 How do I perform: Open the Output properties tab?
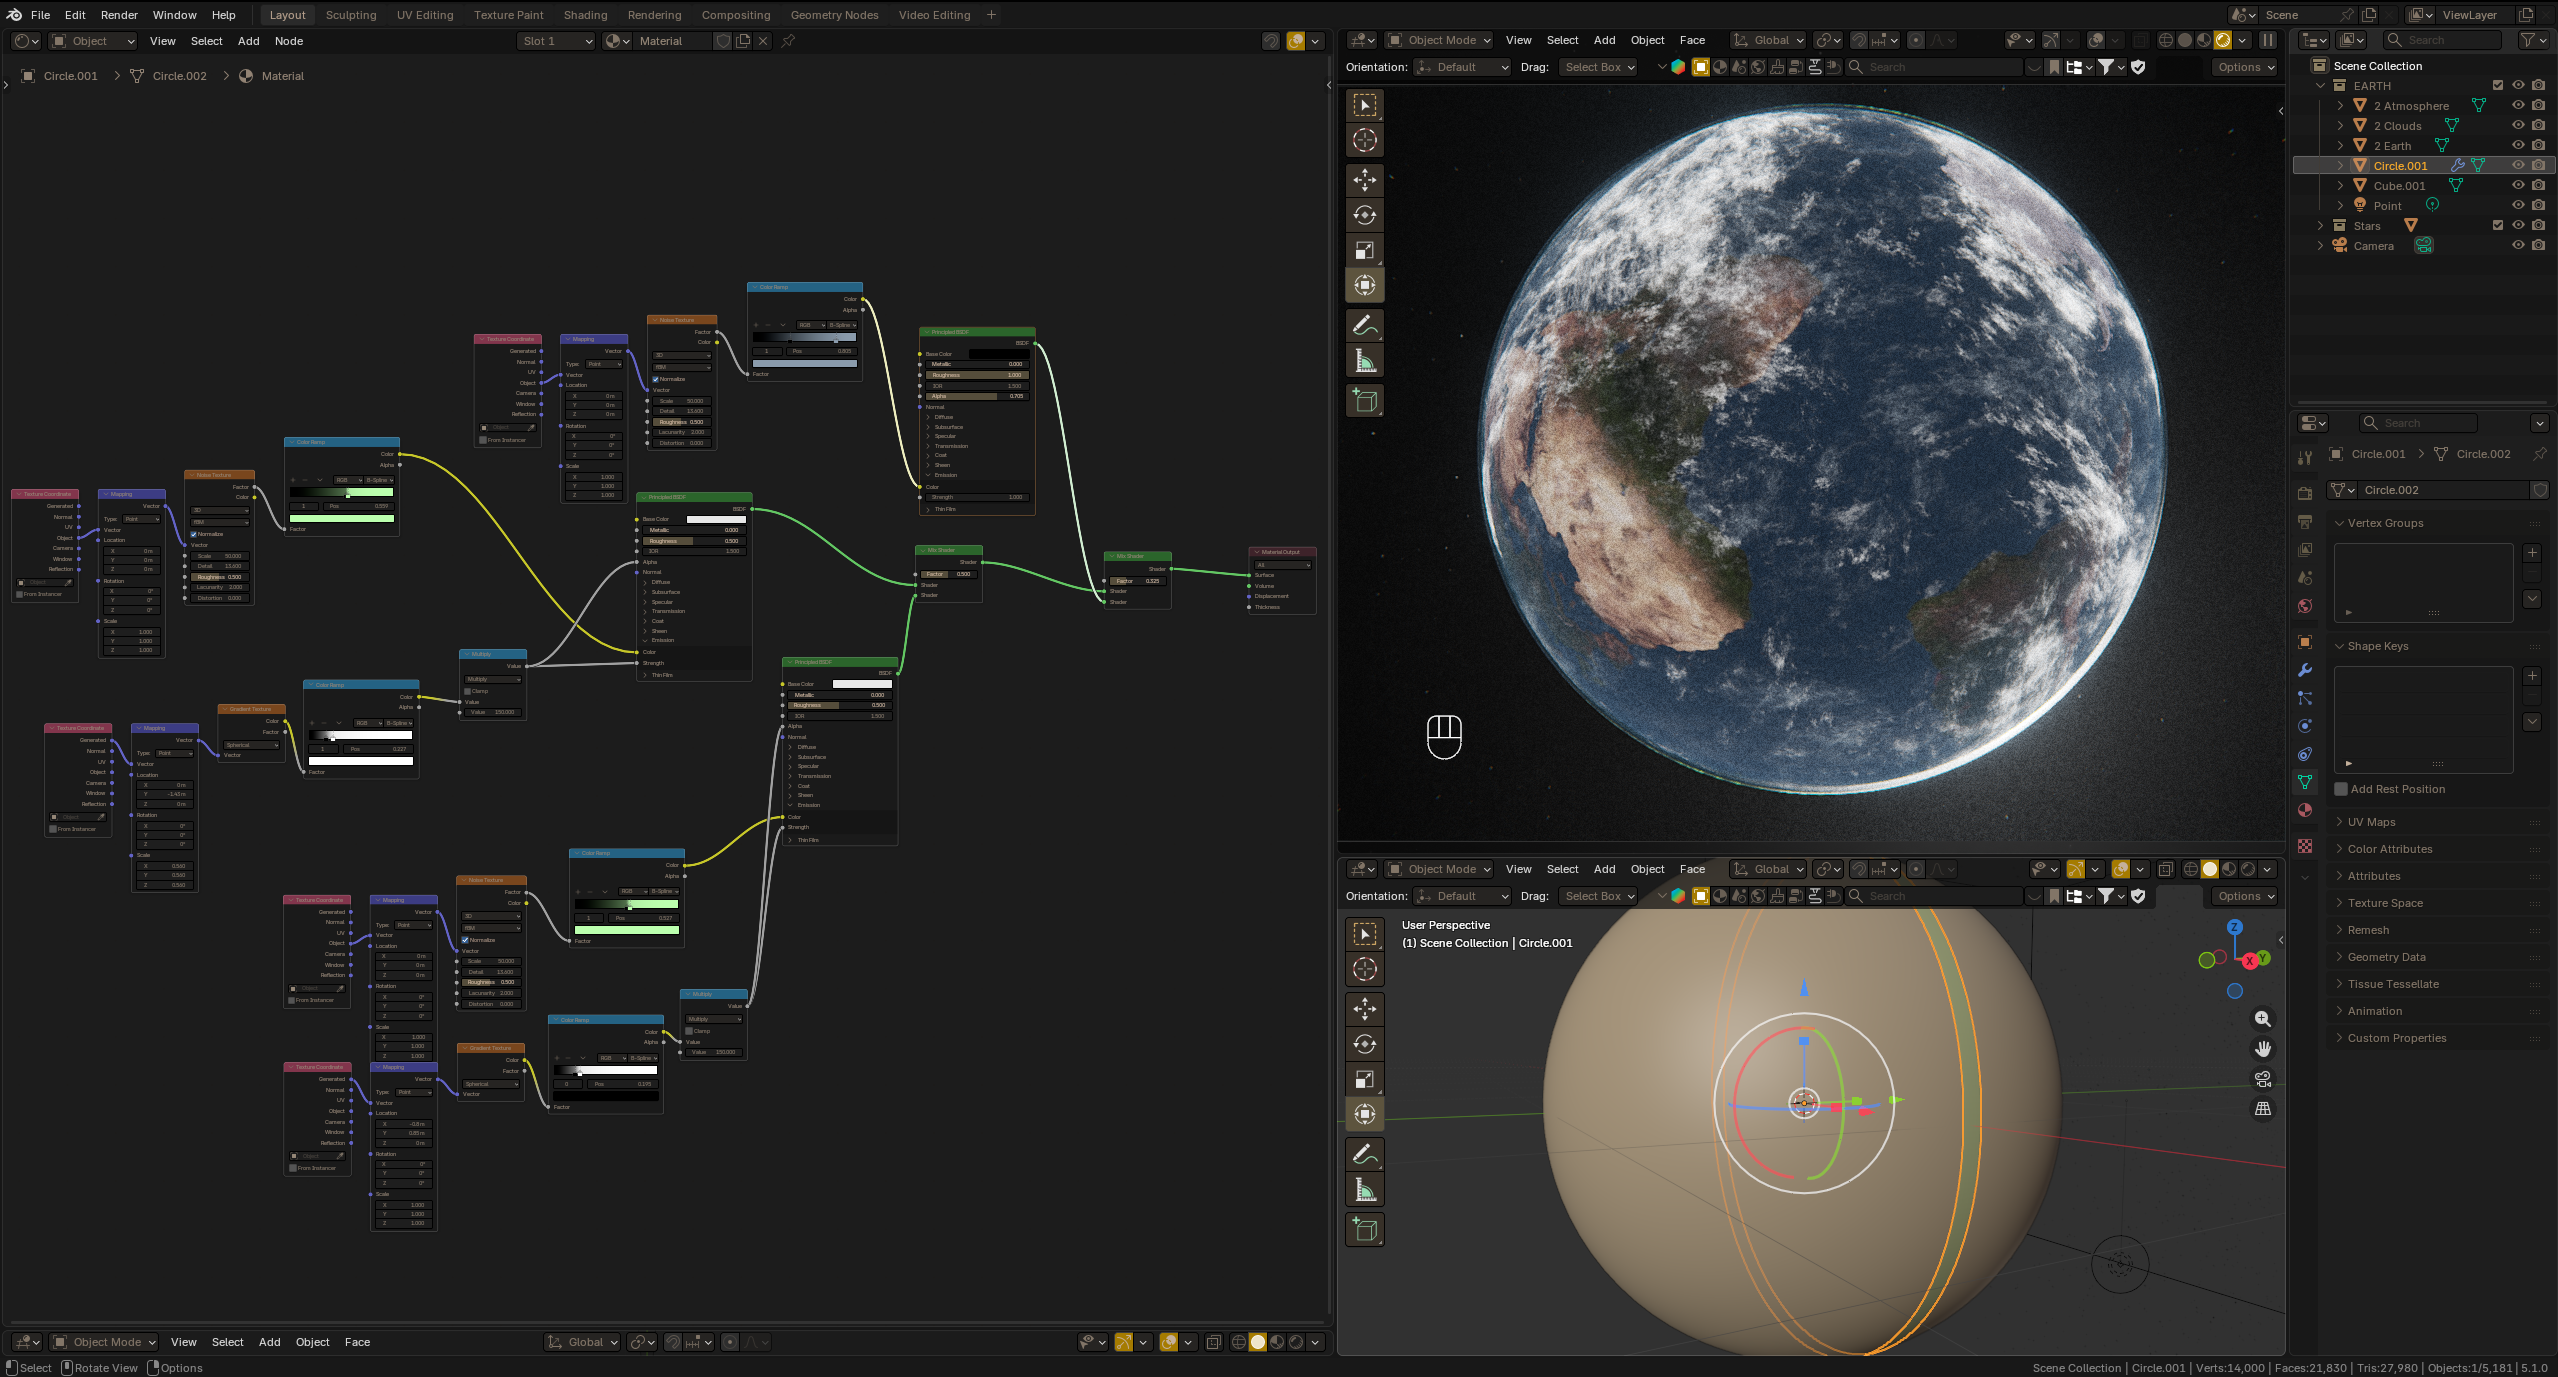tap(2305, 521)
